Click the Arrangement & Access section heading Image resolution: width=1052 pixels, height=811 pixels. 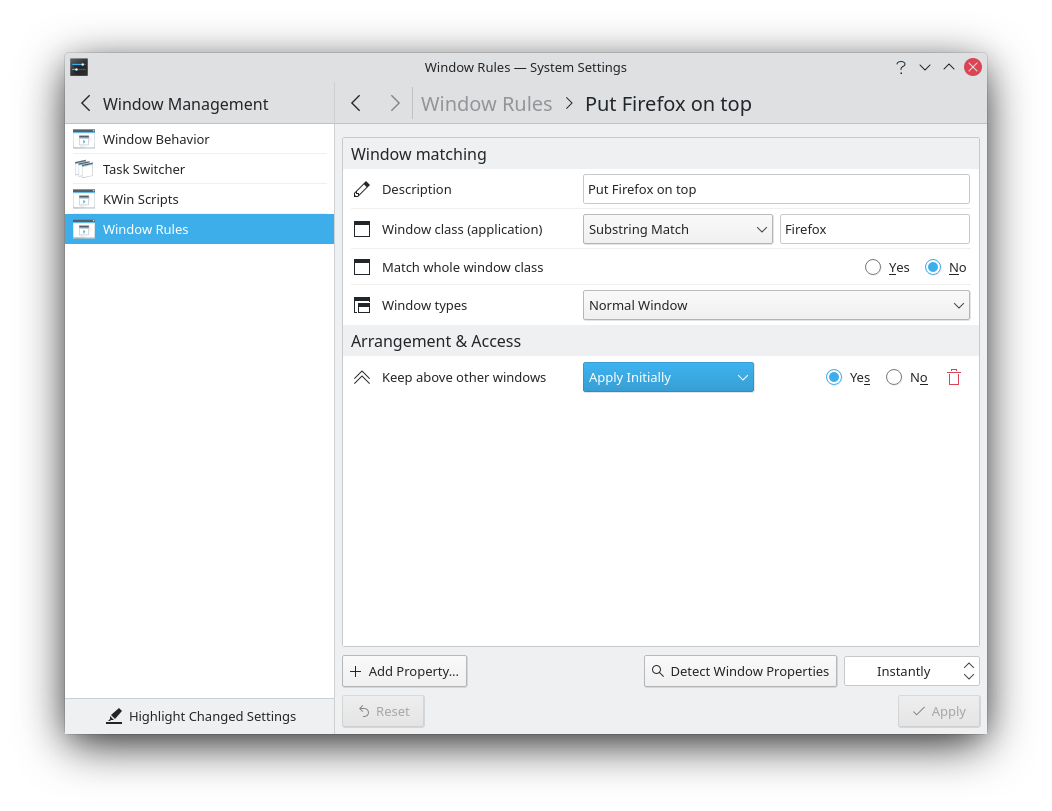tap(435, 341)
